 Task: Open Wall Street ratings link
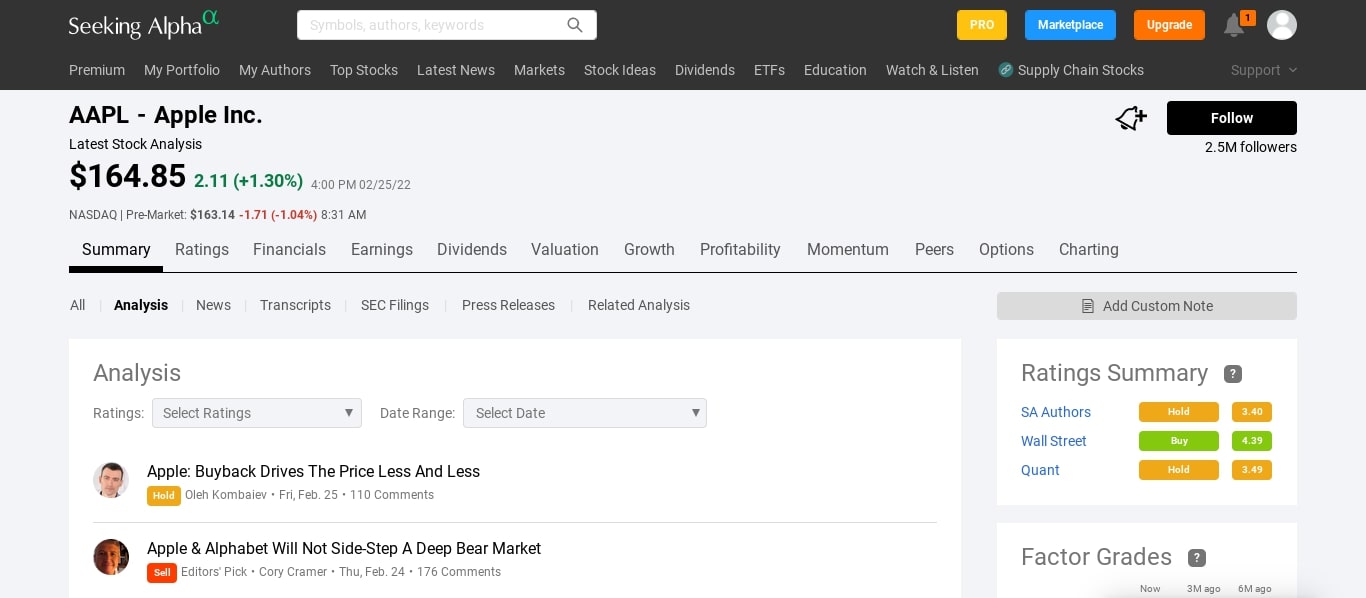pyautogui.click(x=1053, y=441)
